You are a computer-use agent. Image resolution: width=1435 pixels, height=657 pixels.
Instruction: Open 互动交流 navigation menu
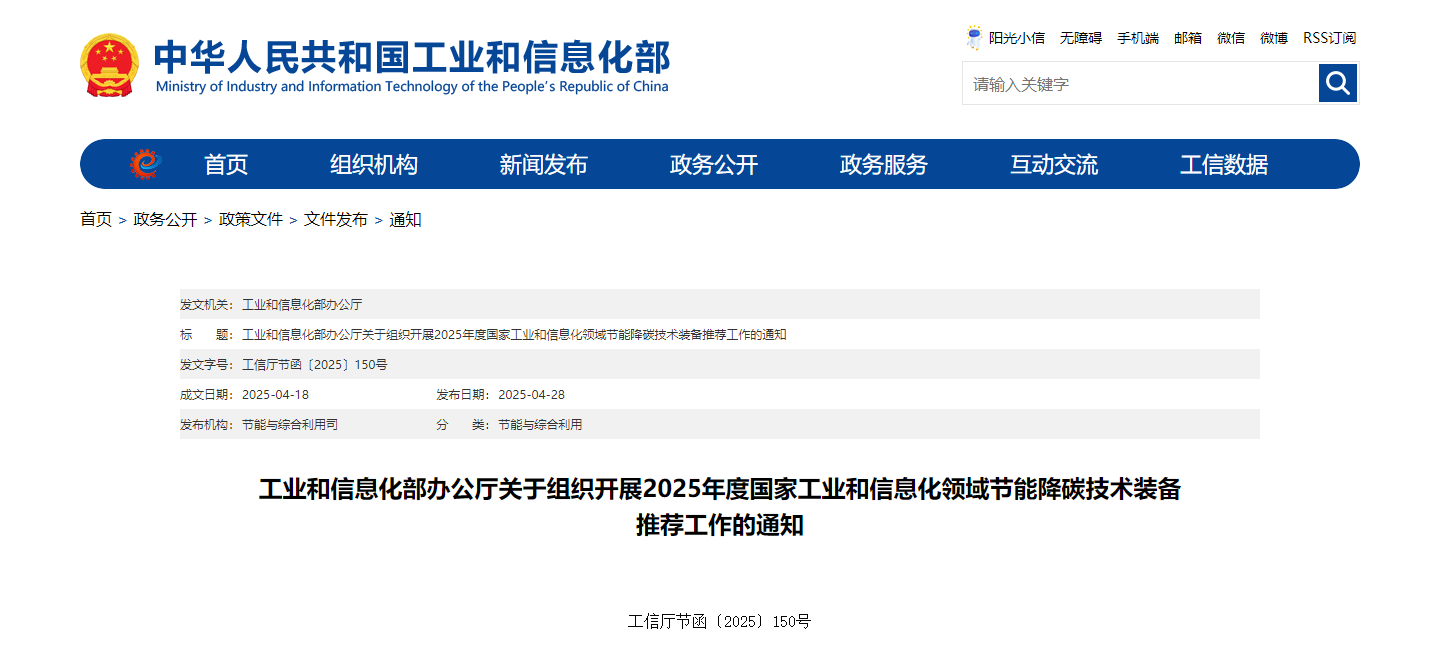(x=1054, y=165)
